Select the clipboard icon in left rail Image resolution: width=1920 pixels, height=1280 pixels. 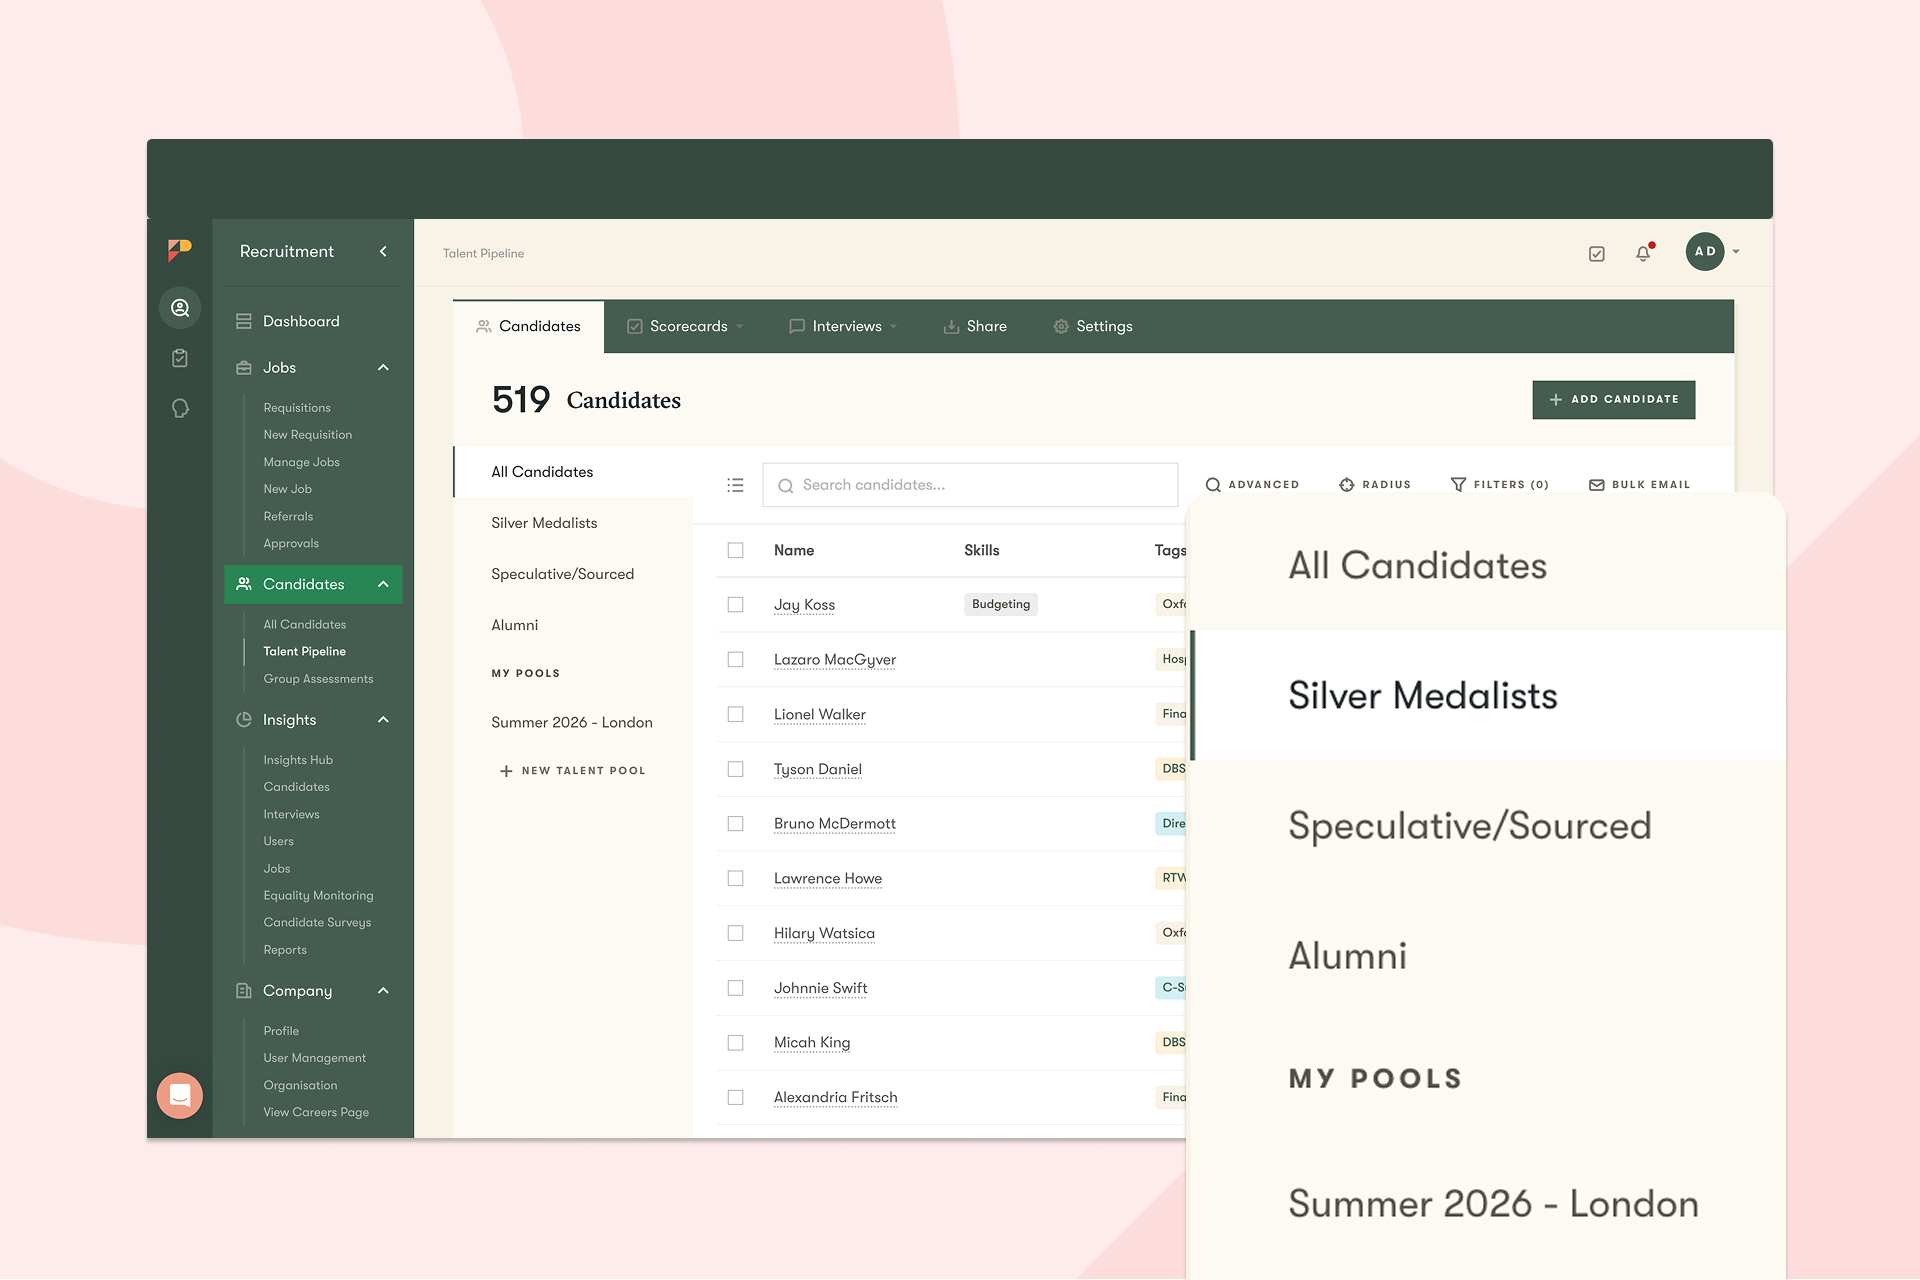(180, 358)
